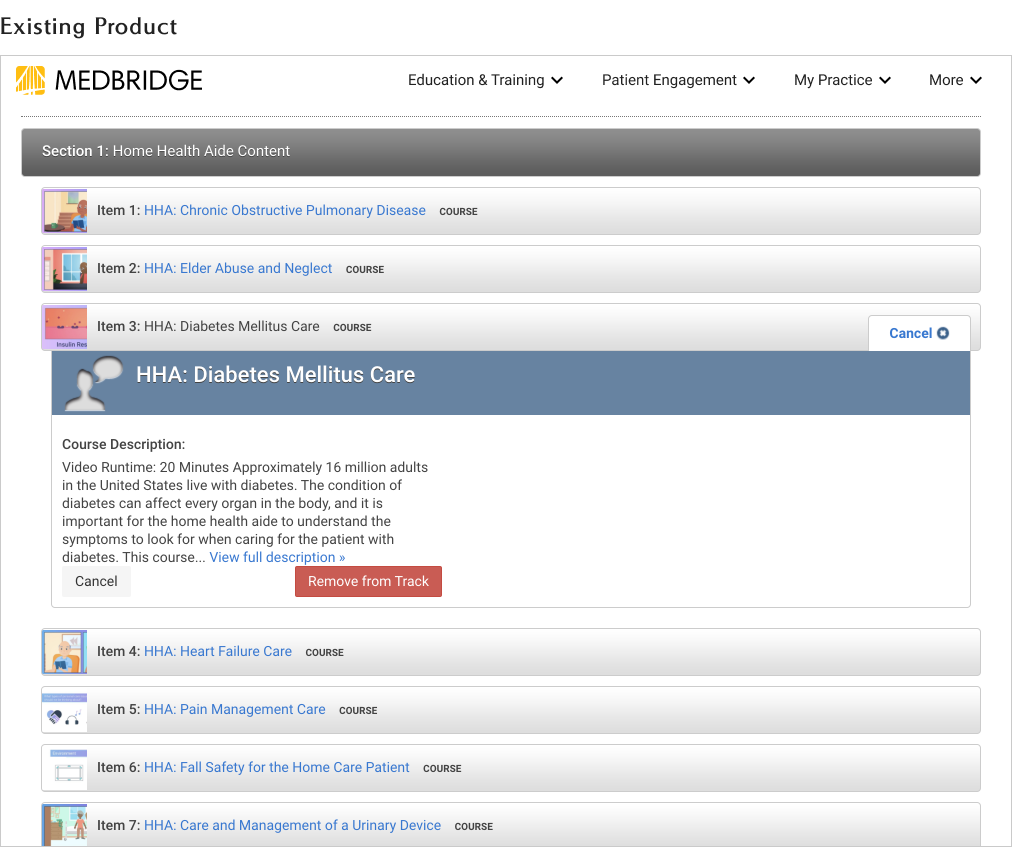Click the Course Description: label

pos(123,444)
